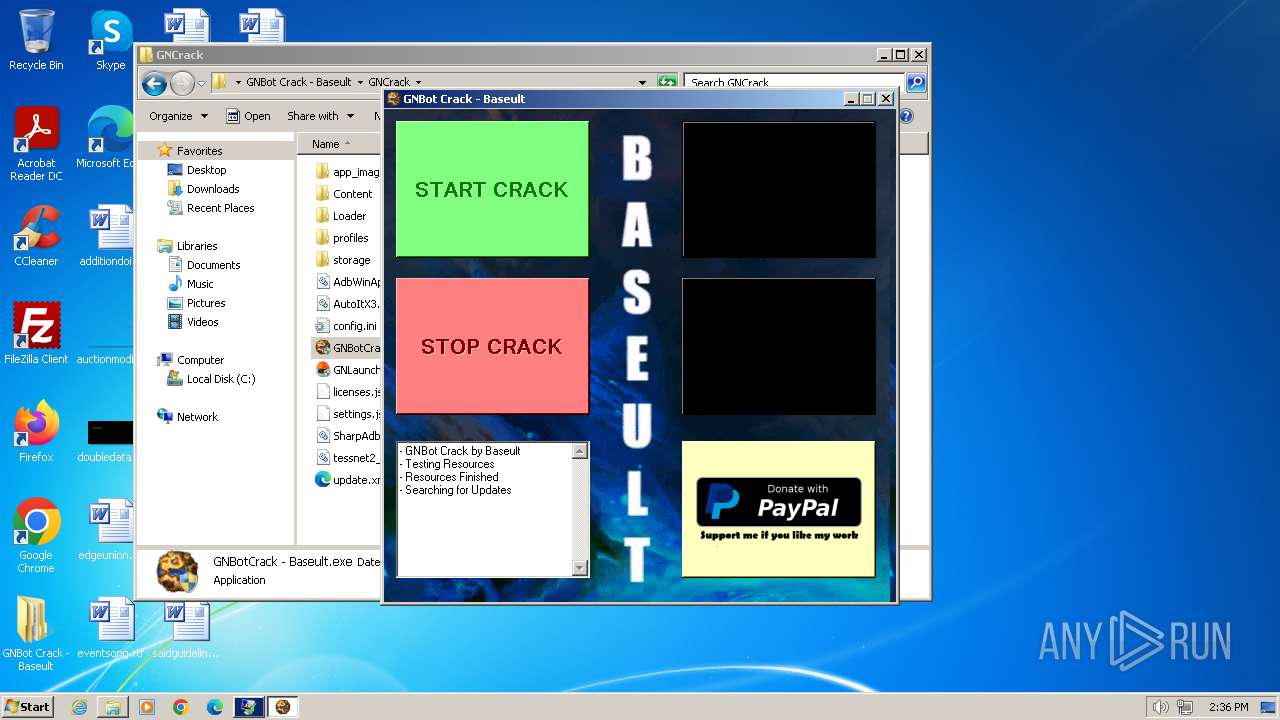Viewport: 1280px width, 720px height.
Task: Expand the GNBot Crack - Baseult breadcrumb arrow
Action: (x=360, y=82)
